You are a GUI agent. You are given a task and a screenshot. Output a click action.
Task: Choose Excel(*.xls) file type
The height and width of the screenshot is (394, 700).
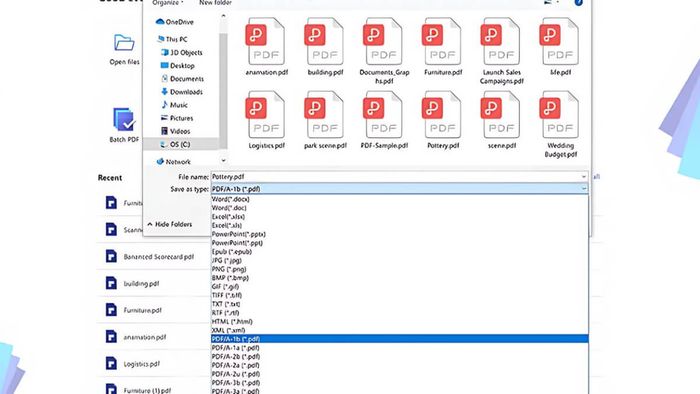pos(400,225)
